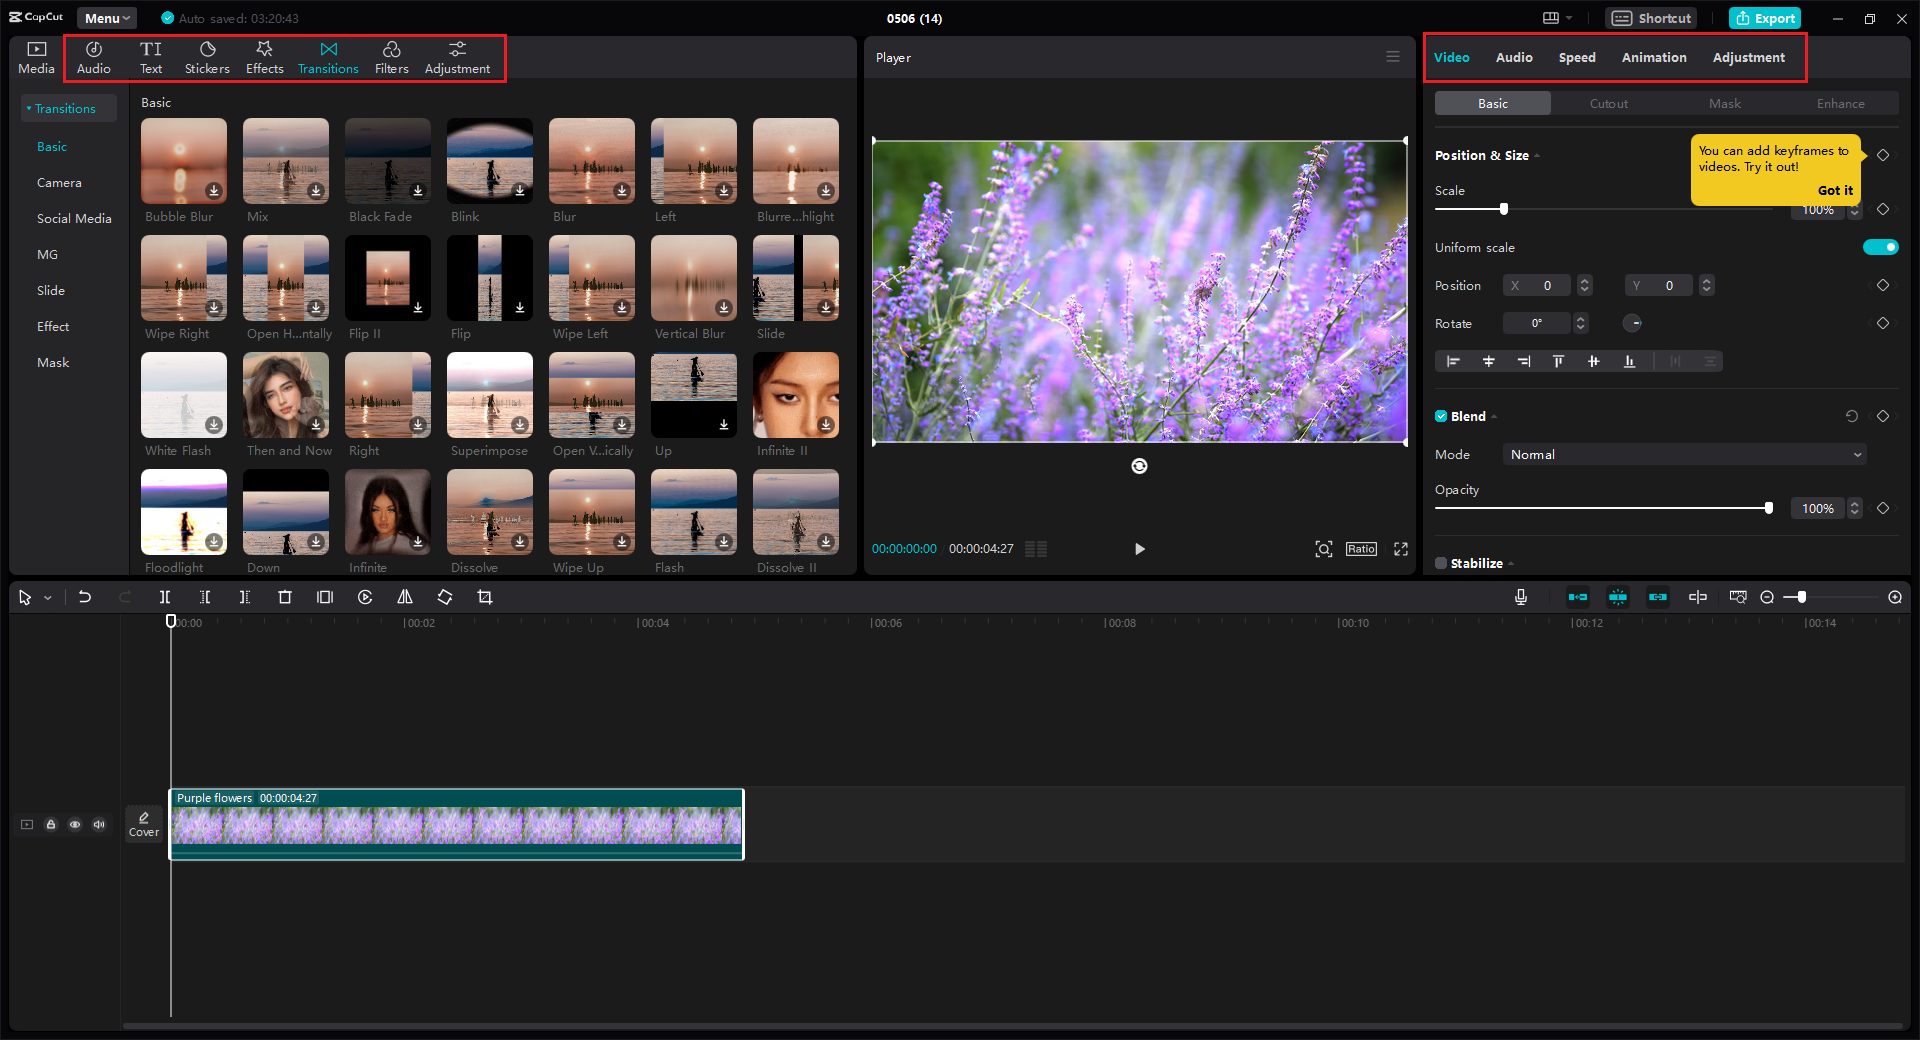Viewport: 1920px width, 1040px height.
Task: Switch to the Cutout tab
Action: point(1608,103)
